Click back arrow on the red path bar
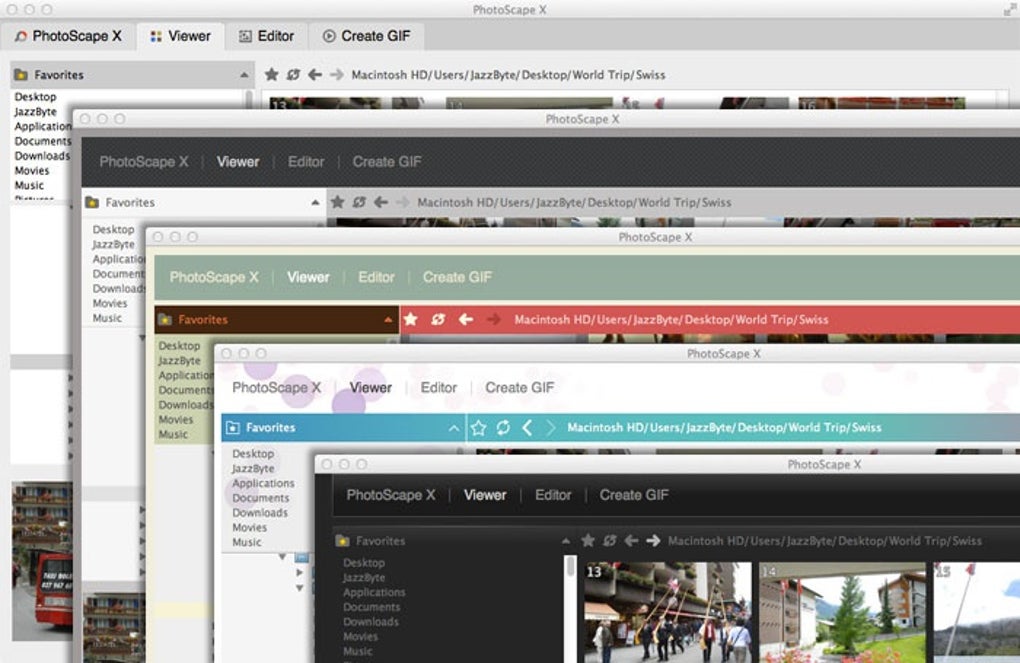The width and height of the screenshot is (1020, 663). pos(466,319)
